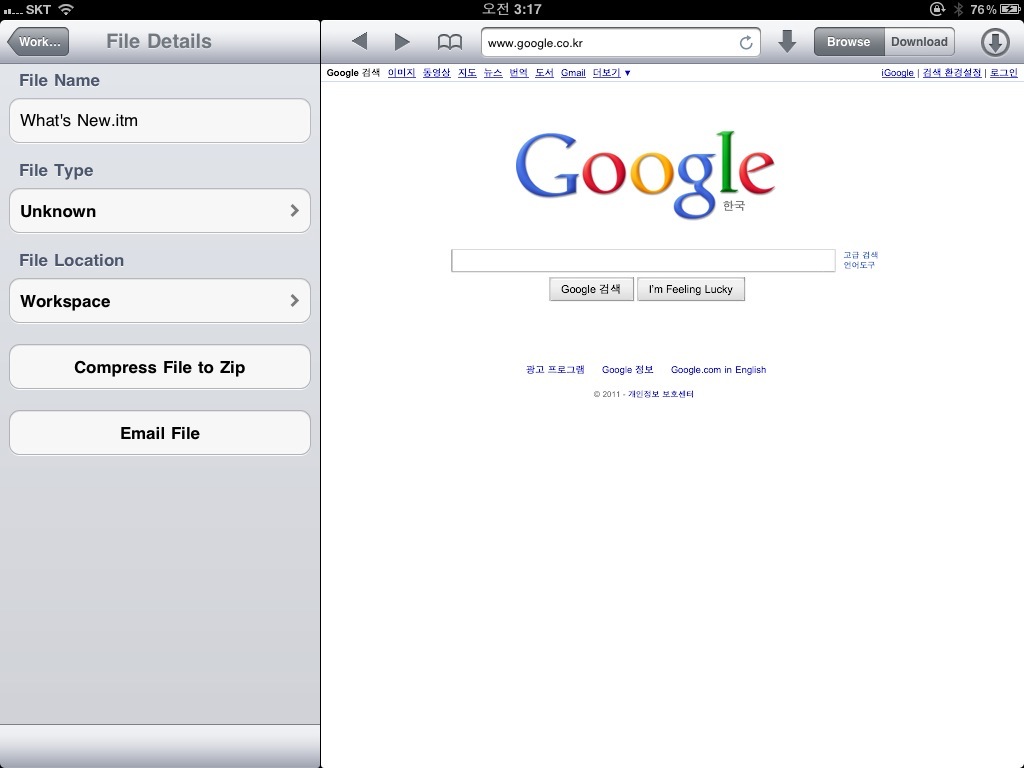Image resolution: width=1024 pixels, height=768 pixels.
Task: Click the Google 검색 search button
Action: click(591, 289)
